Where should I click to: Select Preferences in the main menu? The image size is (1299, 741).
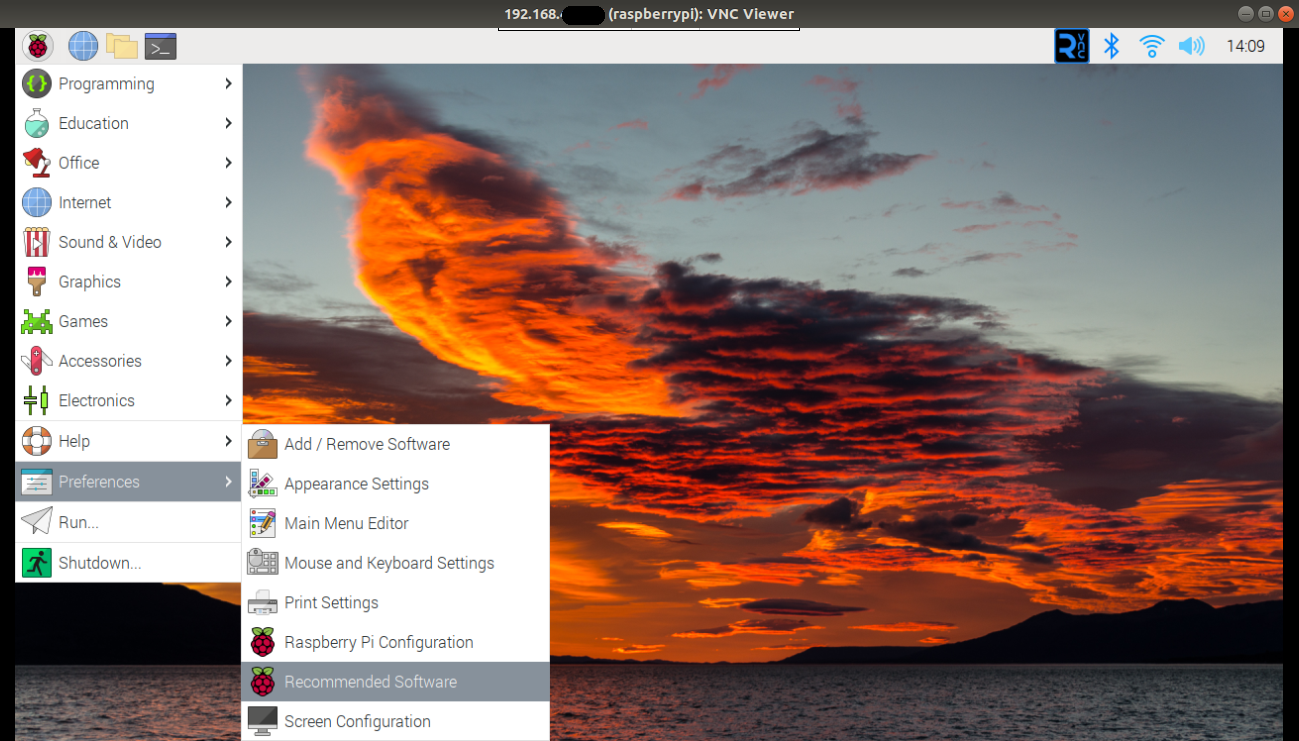point(129,482)
